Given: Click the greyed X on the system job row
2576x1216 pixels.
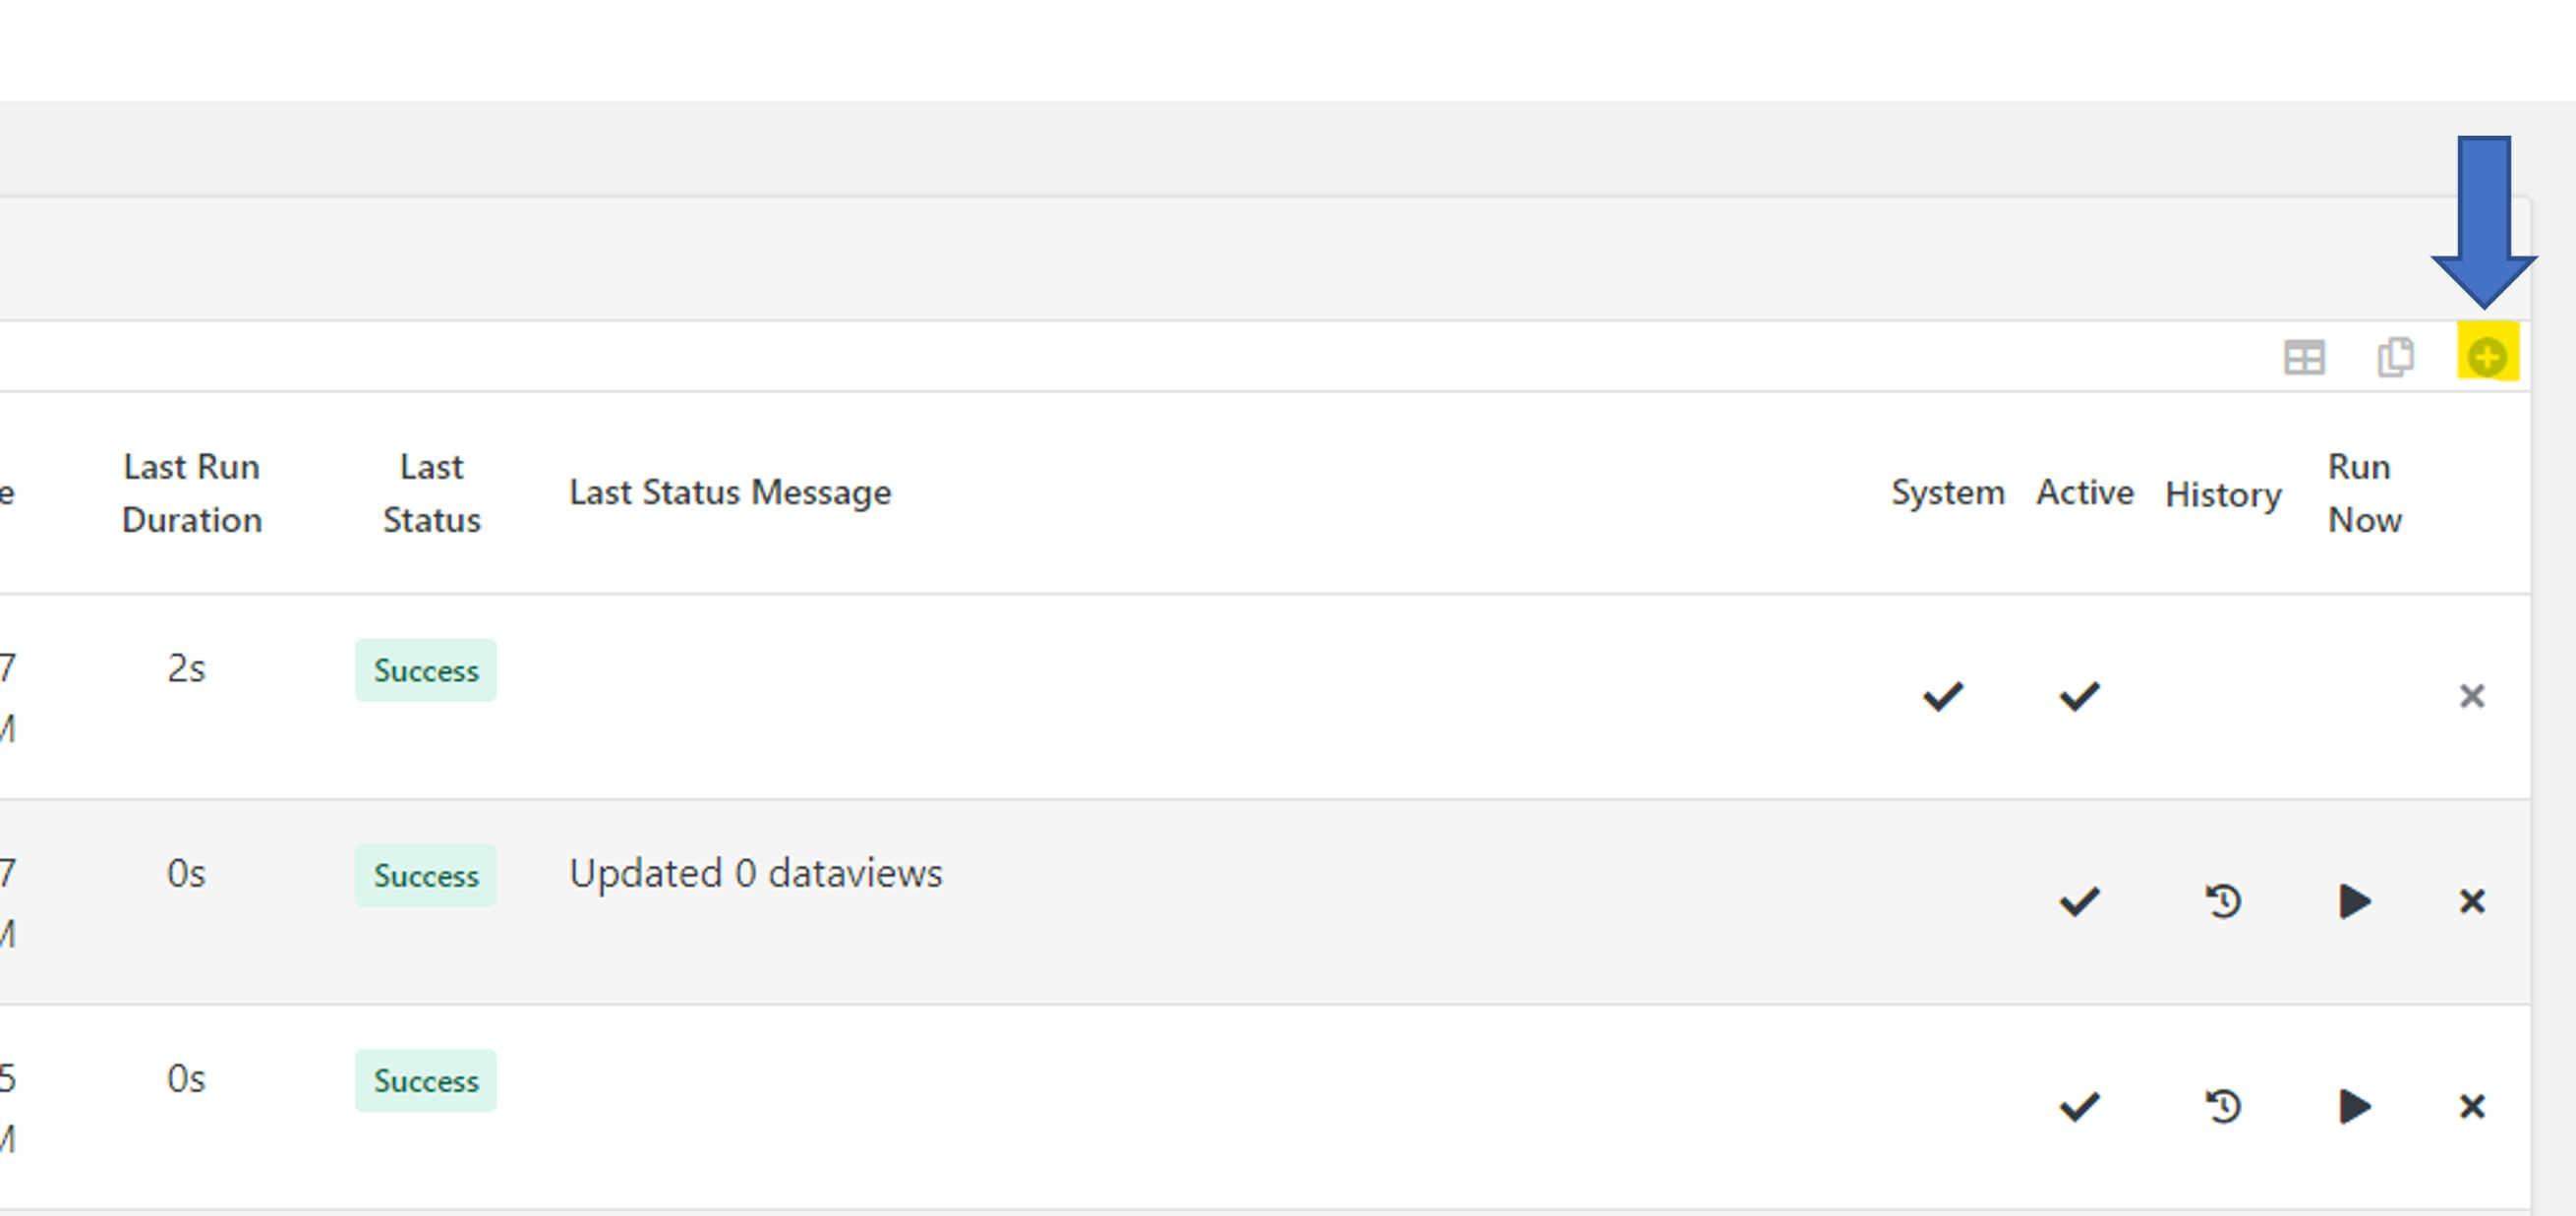Looking at the screenshot, I should click(2472, 696).
